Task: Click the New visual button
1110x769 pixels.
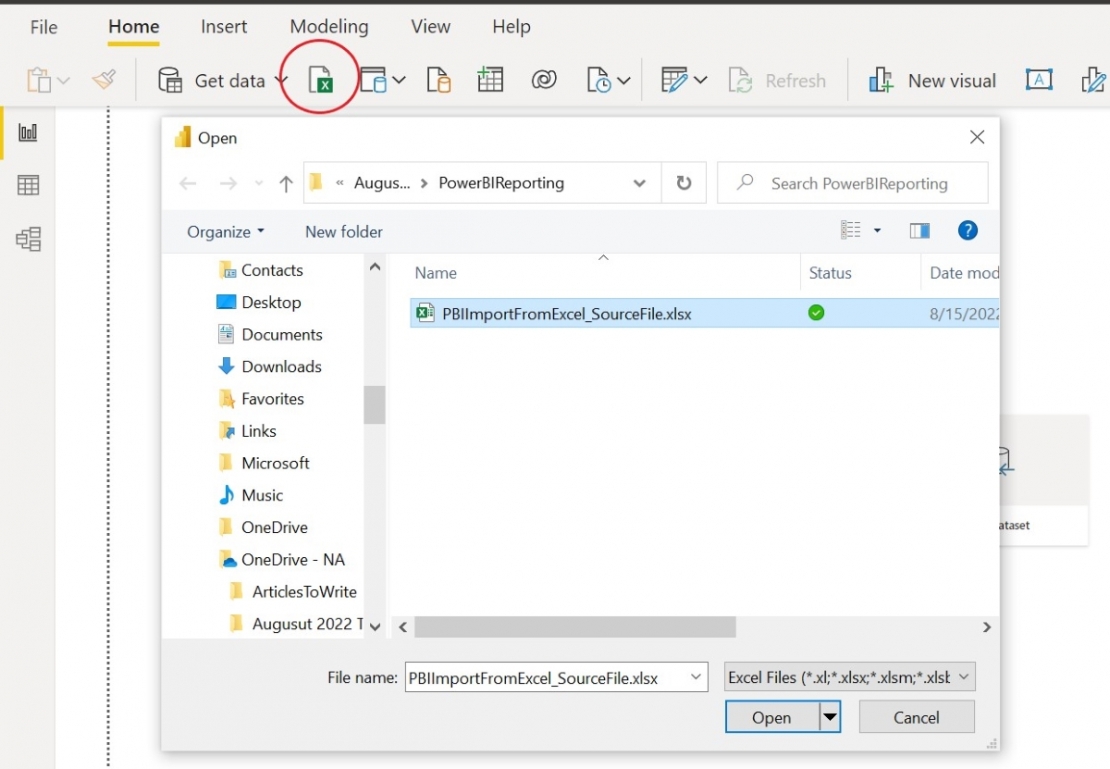Action: coord(932,81)
